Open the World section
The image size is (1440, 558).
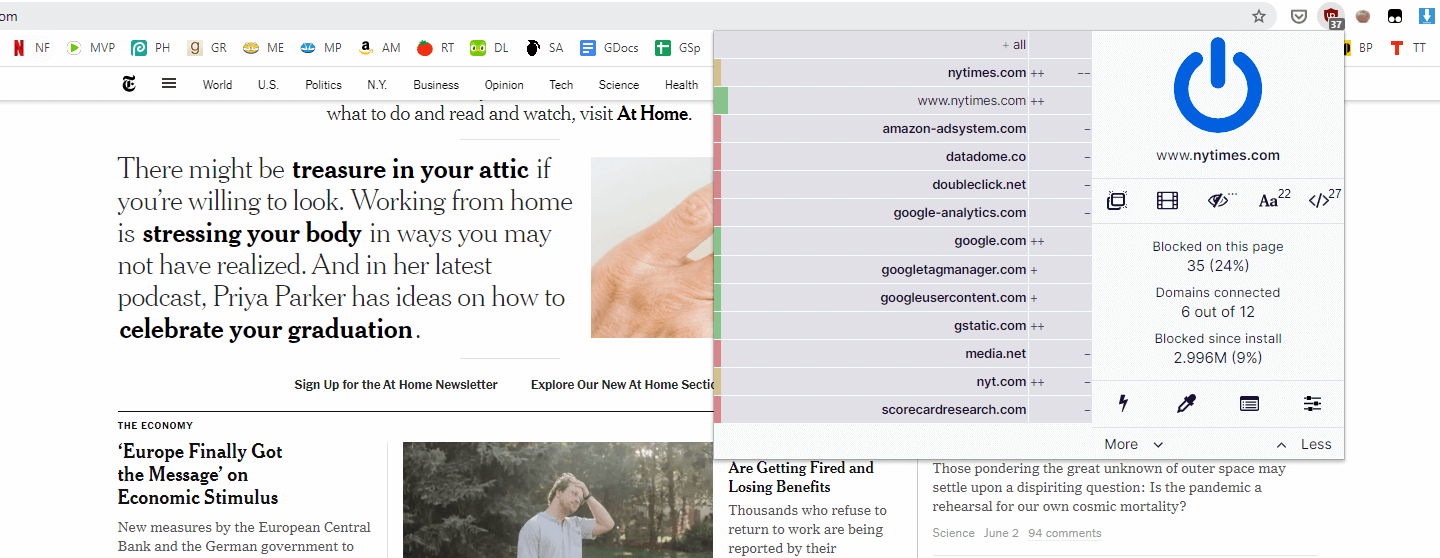(217, 85)
